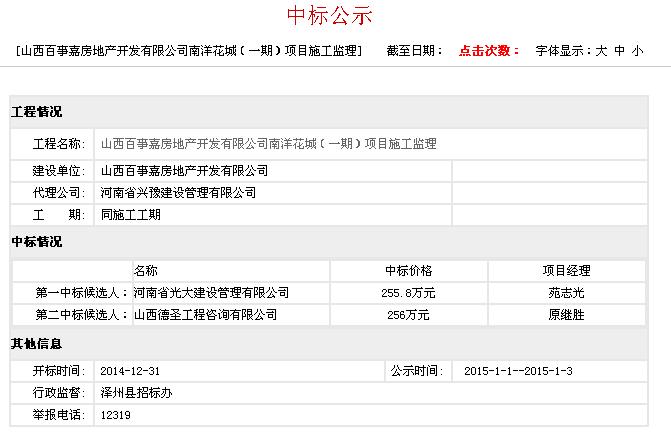The image size is (671, 436).
Task: Click the 中标价格 column header
Action: click(409, 271)
